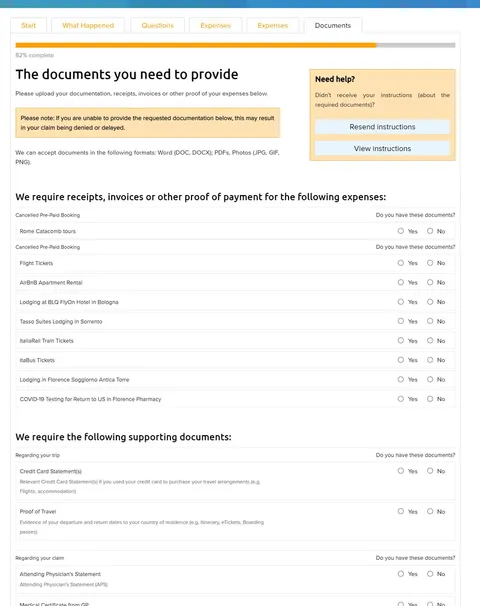
Task: Select Yes for COVID-19 Testing receipt
Action: (x=401, y=398)
